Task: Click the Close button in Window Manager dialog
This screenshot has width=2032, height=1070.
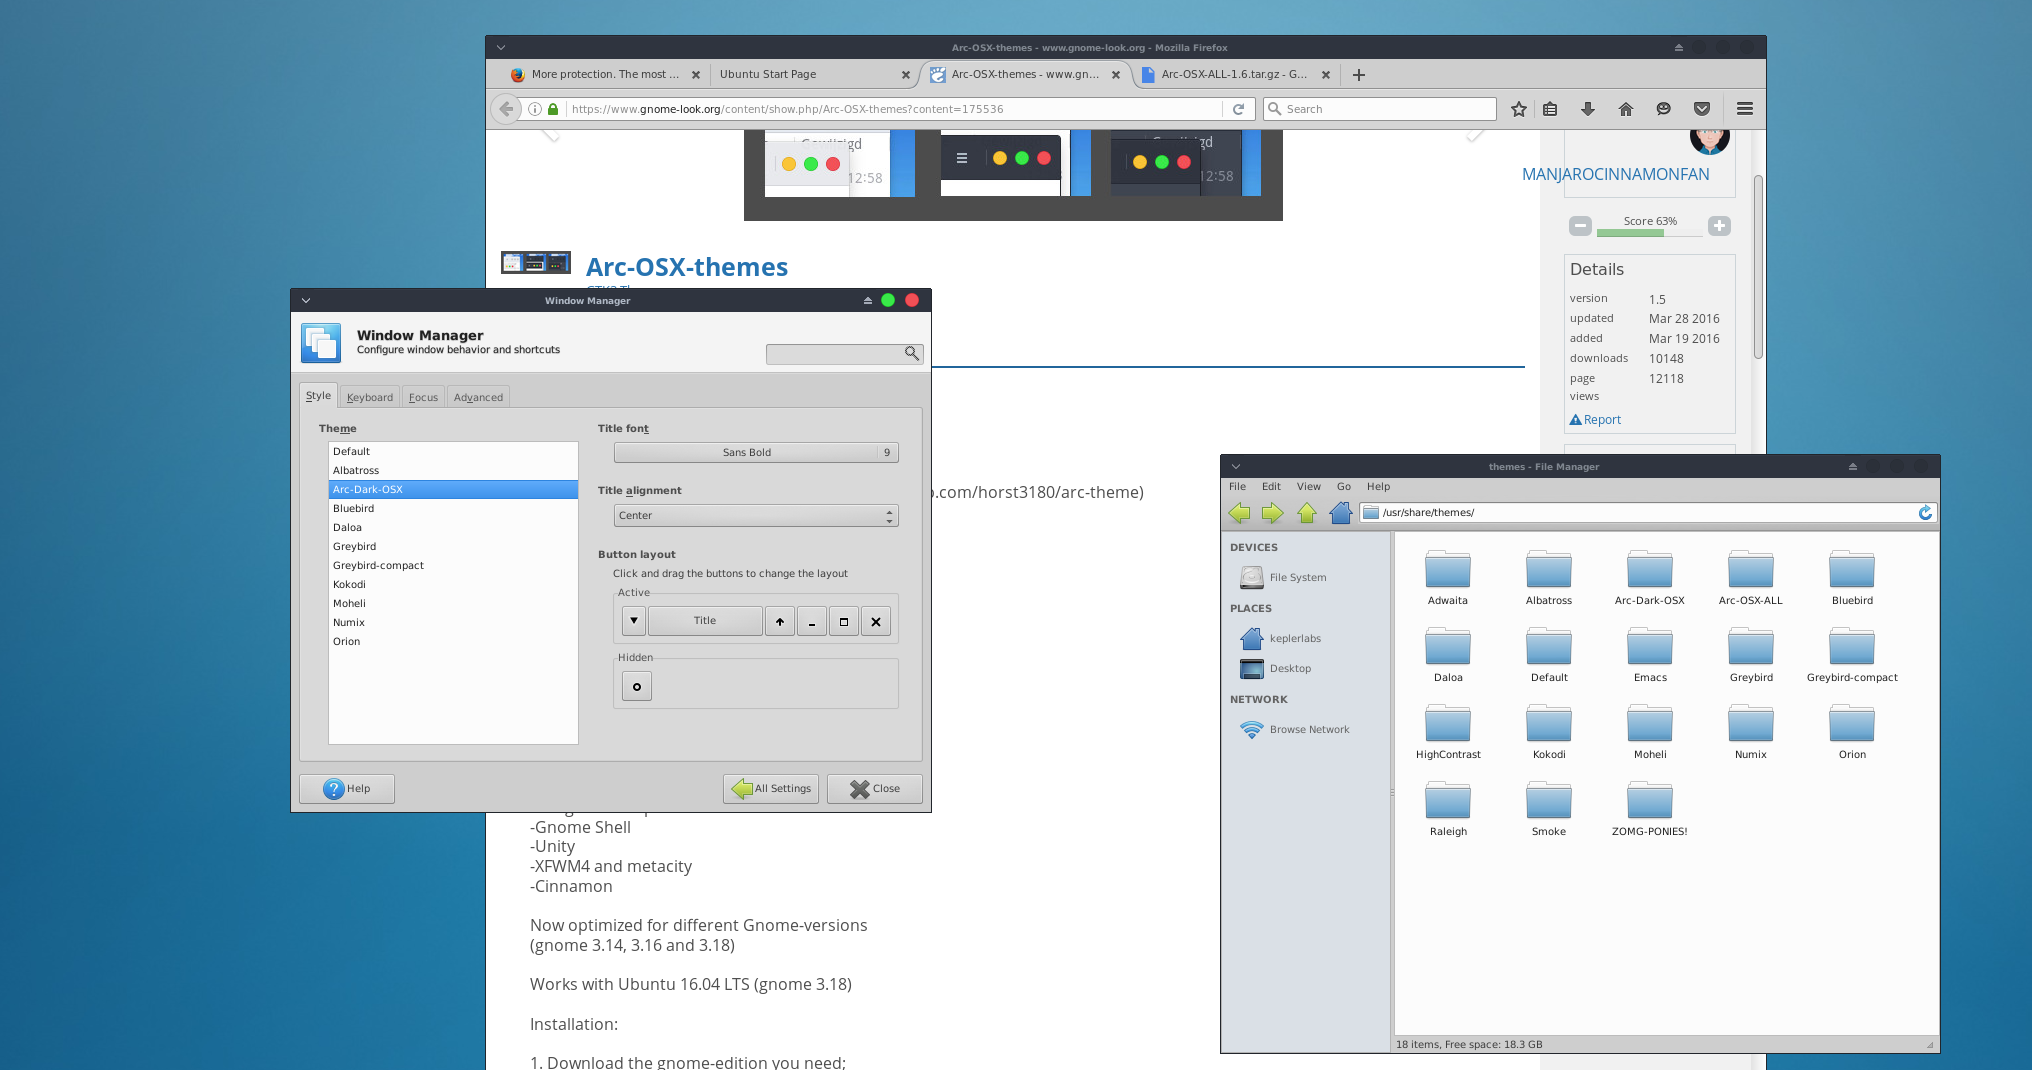Action: click(875, 789)
